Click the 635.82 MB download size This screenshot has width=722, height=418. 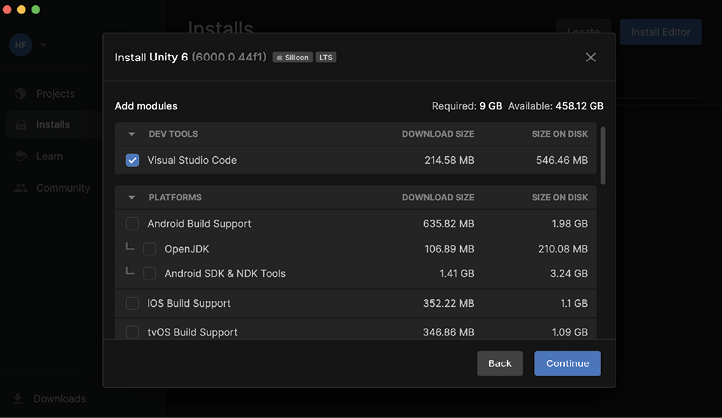coord(448,224)
